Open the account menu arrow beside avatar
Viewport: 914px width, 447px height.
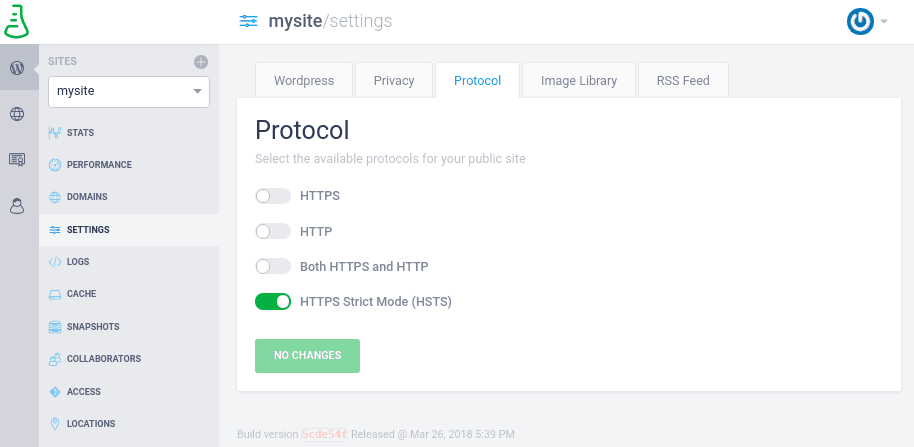pyautogui.click(x=884, y=22)
